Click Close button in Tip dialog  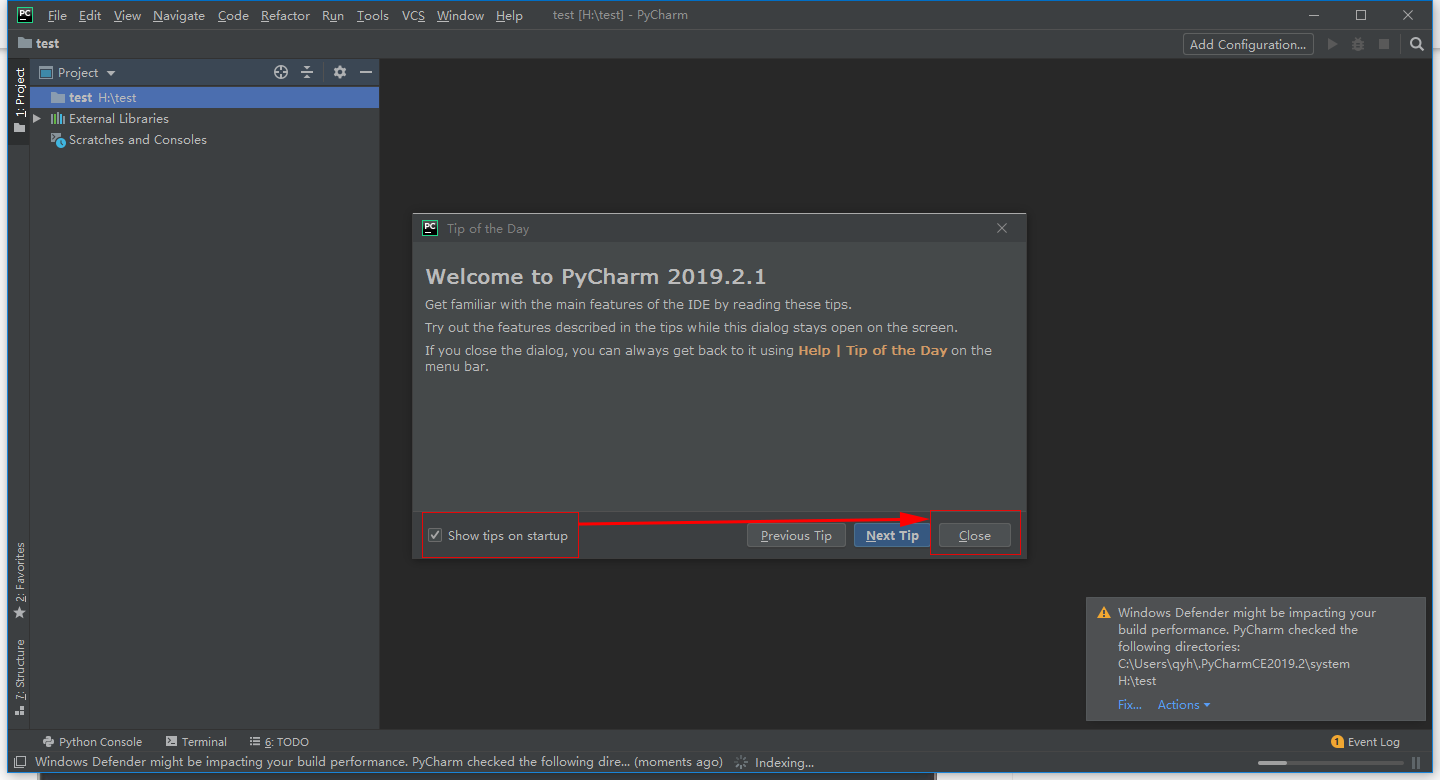click(x=975, y=535)
